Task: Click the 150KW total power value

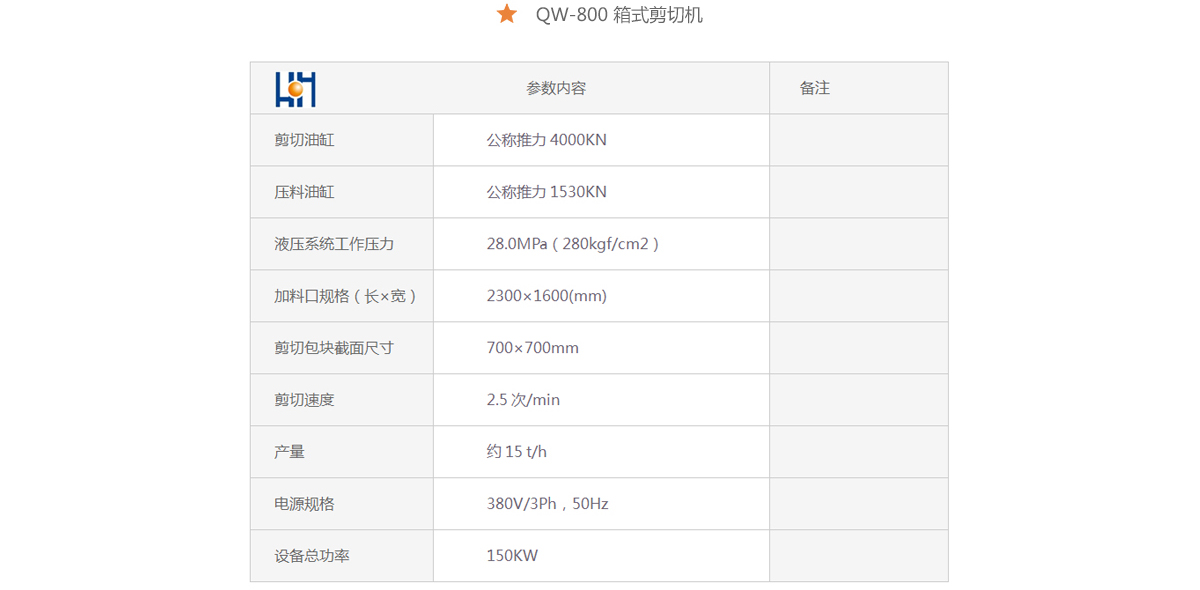Action: point(512,556)
